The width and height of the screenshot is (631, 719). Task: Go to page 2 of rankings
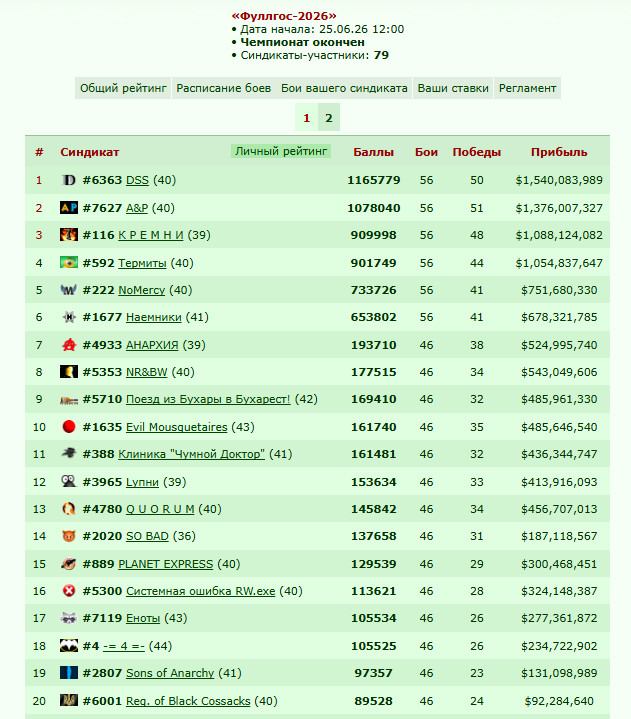(329, 118)
